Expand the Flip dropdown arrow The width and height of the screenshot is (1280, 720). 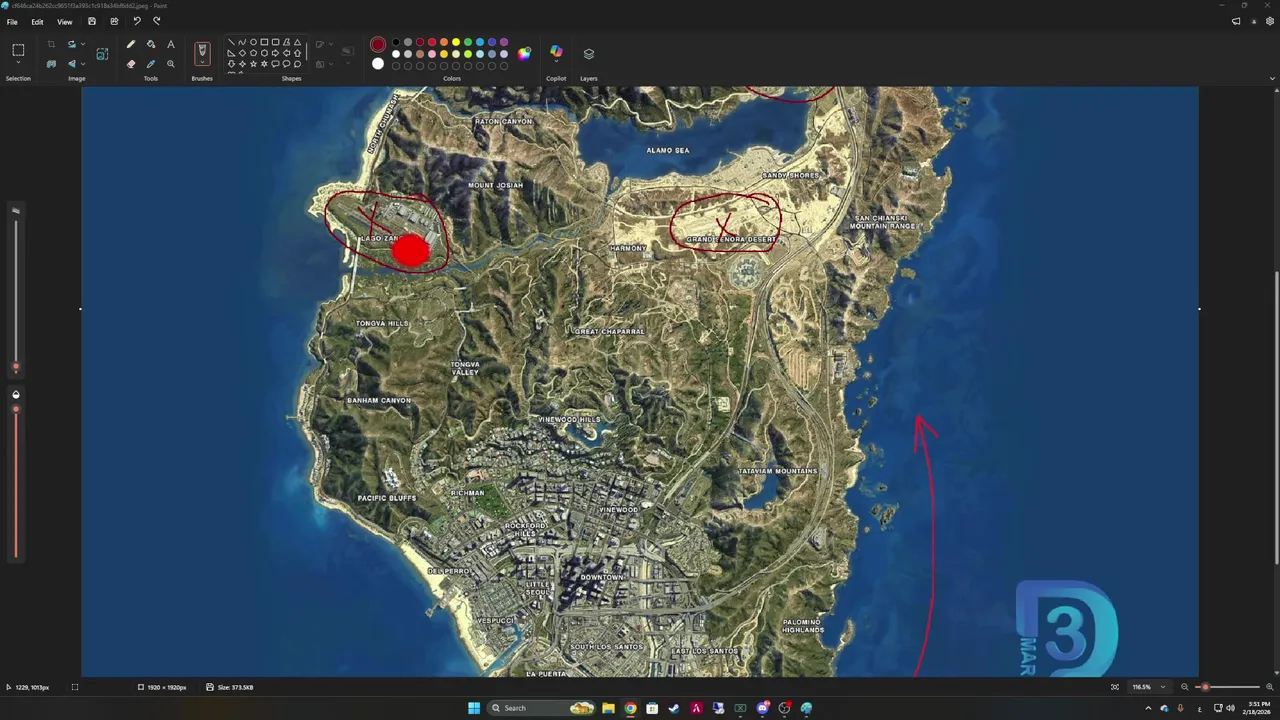[x=82, y=64]
